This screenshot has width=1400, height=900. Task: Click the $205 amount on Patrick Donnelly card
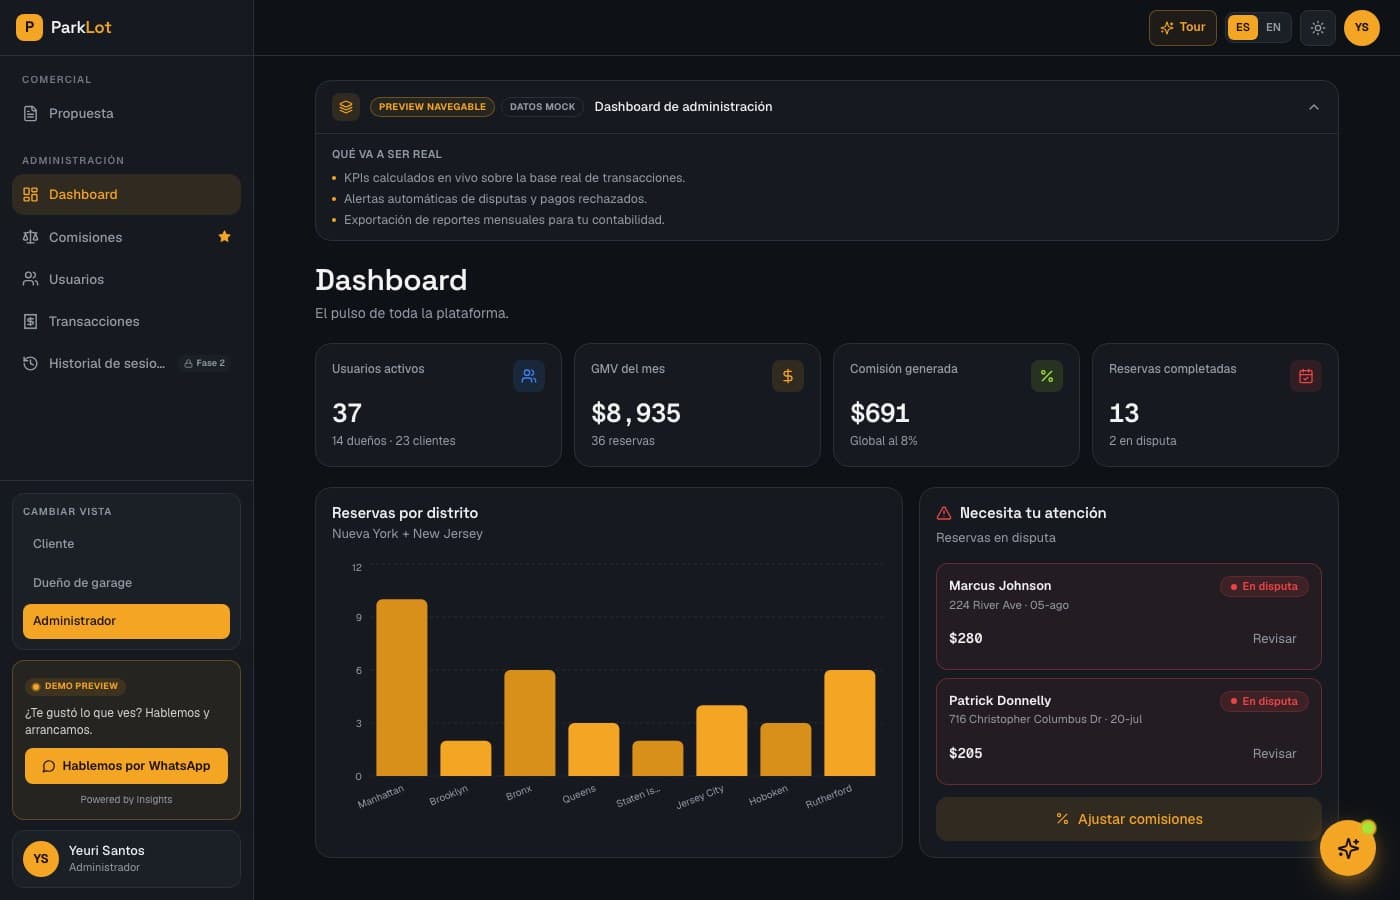966,753
